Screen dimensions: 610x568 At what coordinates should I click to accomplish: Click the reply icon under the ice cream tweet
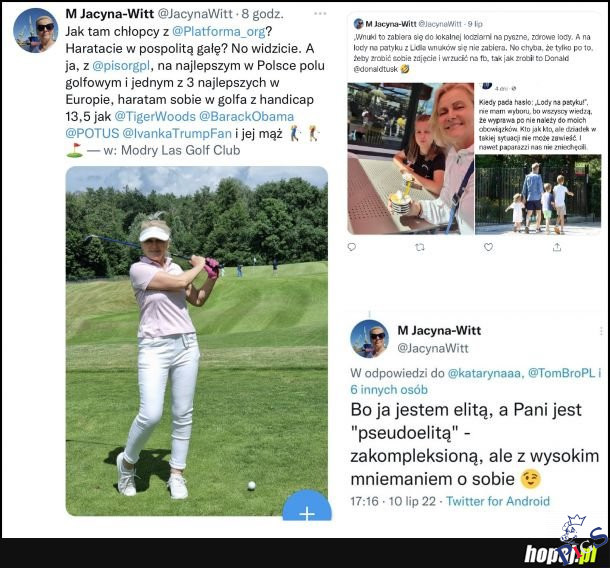click(x=352, y=247)
